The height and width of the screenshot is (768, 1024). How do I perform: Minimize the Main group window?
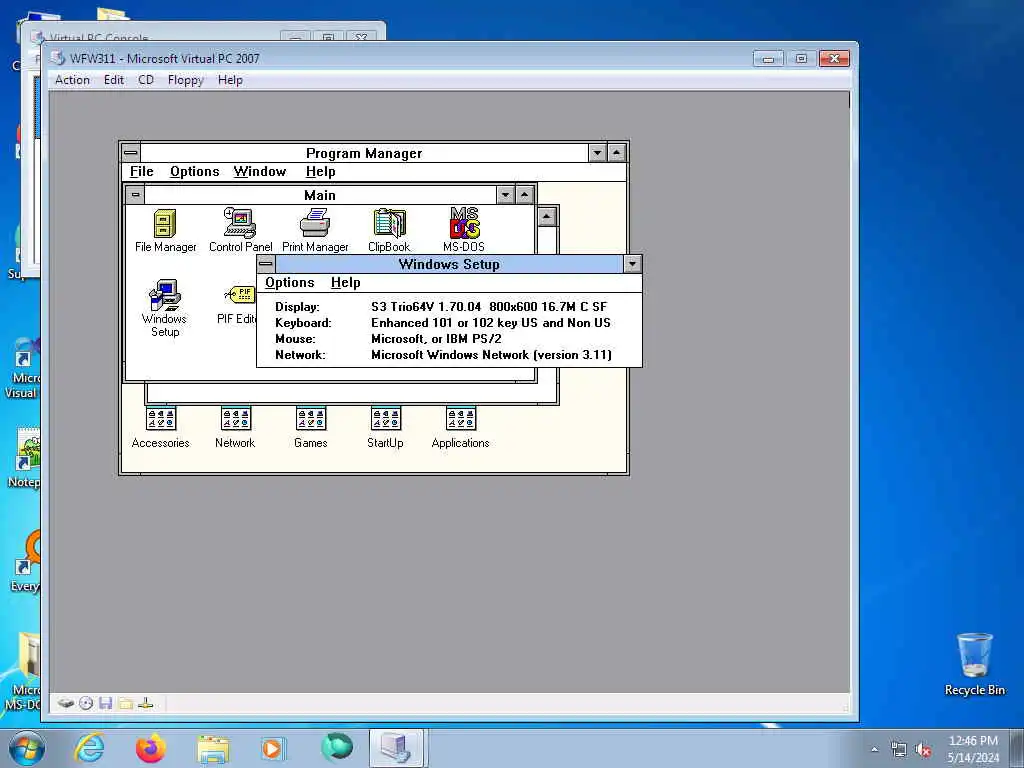pyautogui.click(x=505, y=195)
